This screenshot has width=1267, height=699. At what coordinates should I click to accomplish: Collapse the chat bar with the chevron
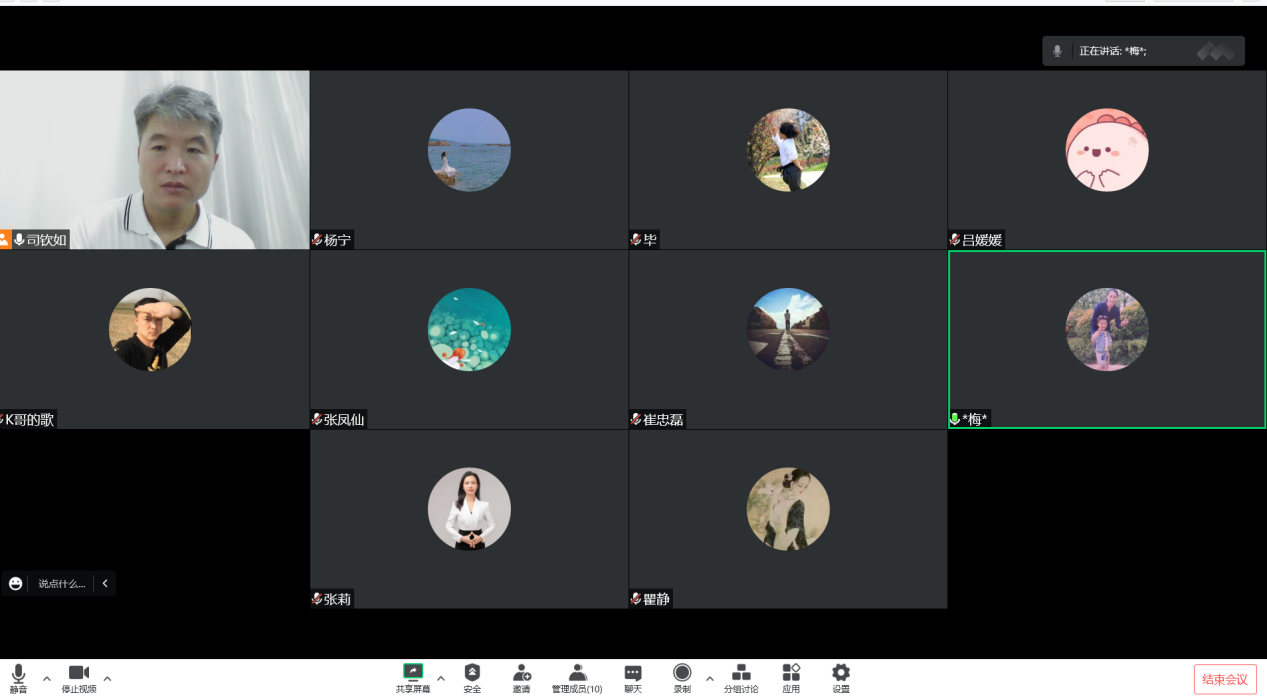[105, 583]
